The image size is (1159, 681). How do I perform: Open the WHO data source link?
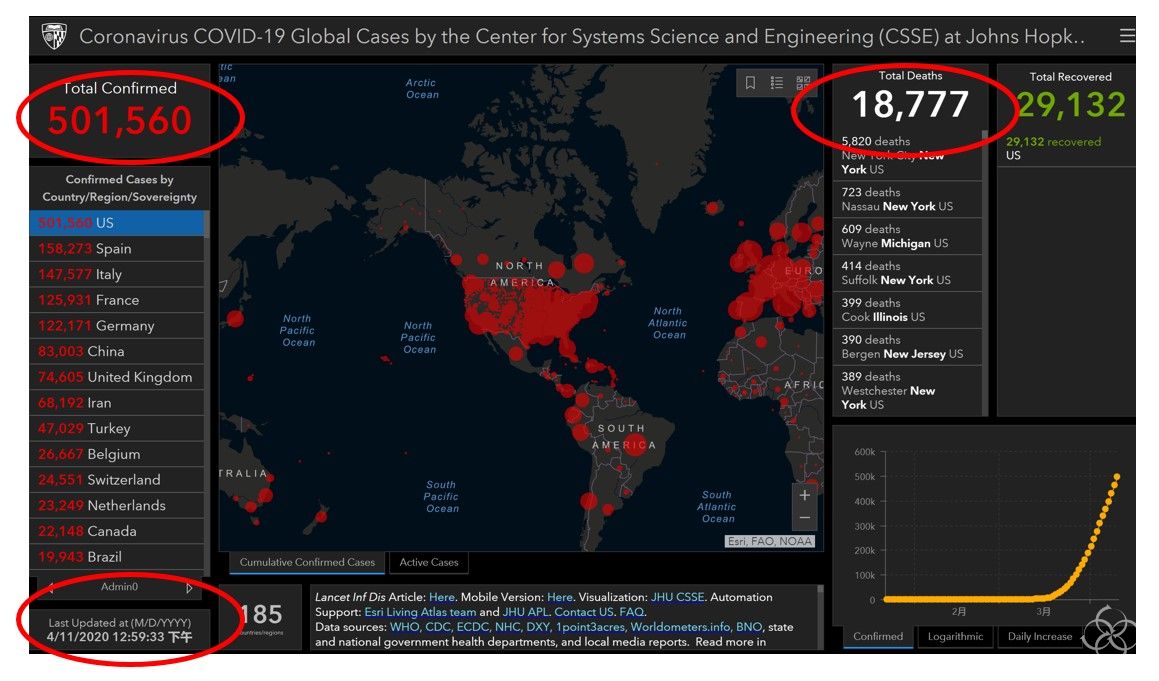pos(404,627)
